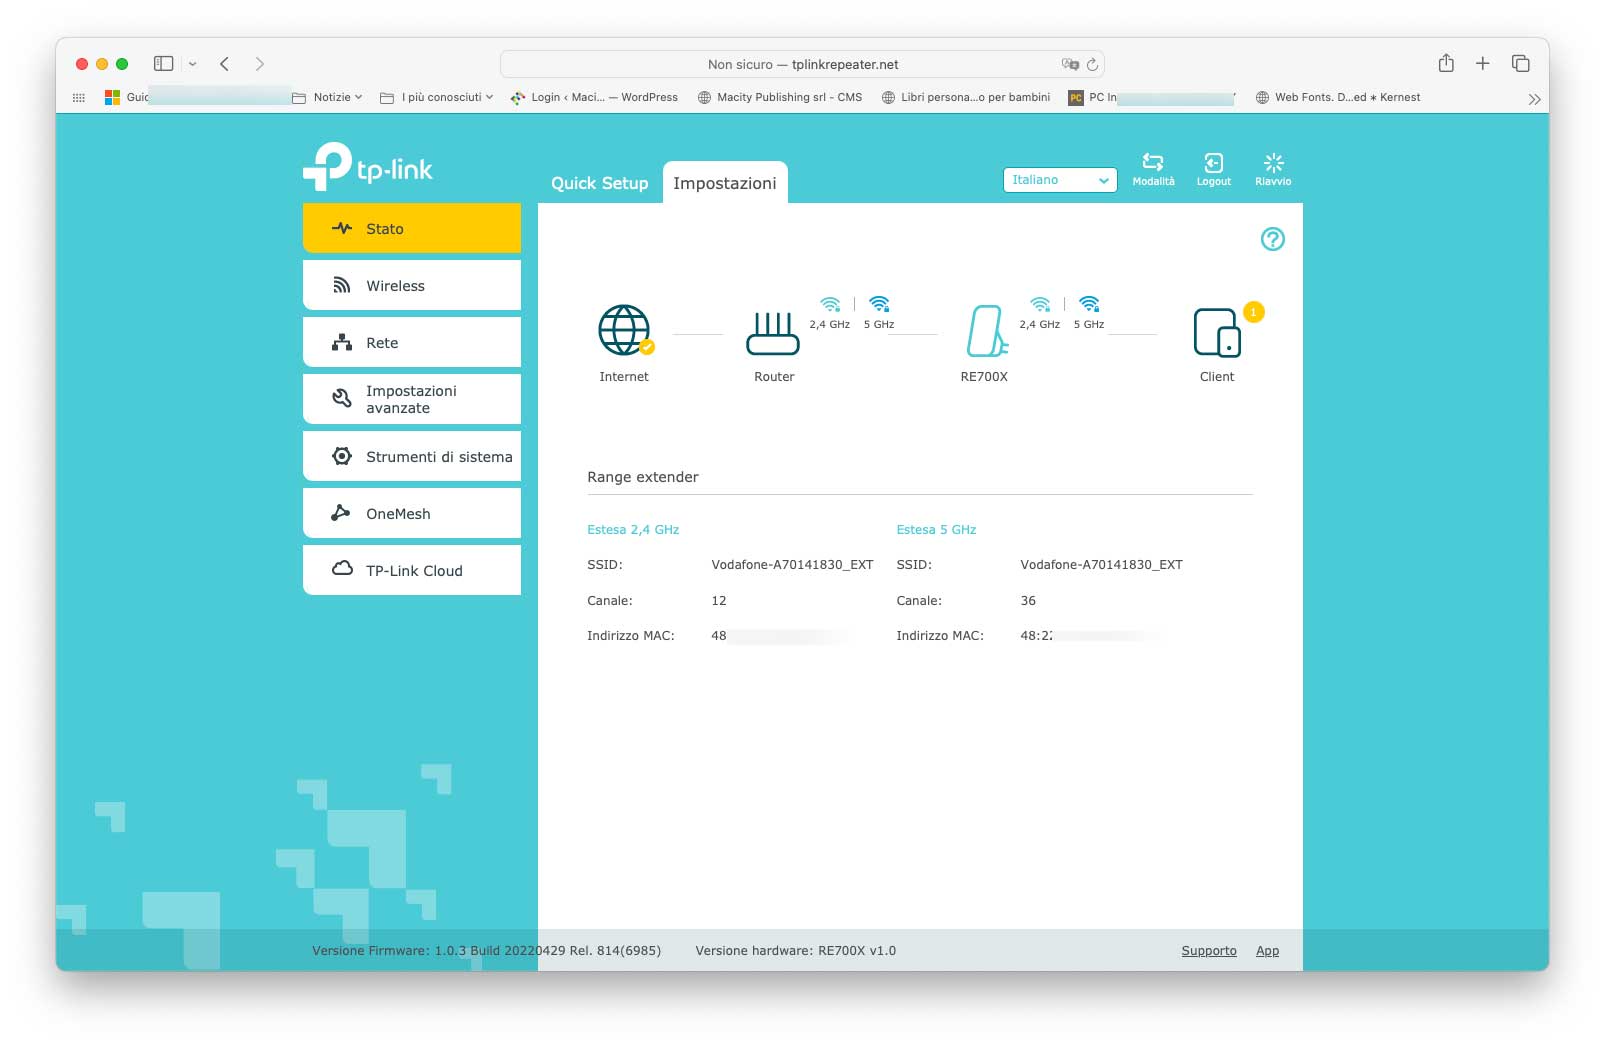This screenshot has width=1605, height=1045.
Task: Go back with Safari's back arrow
Action: click(225, 63)
